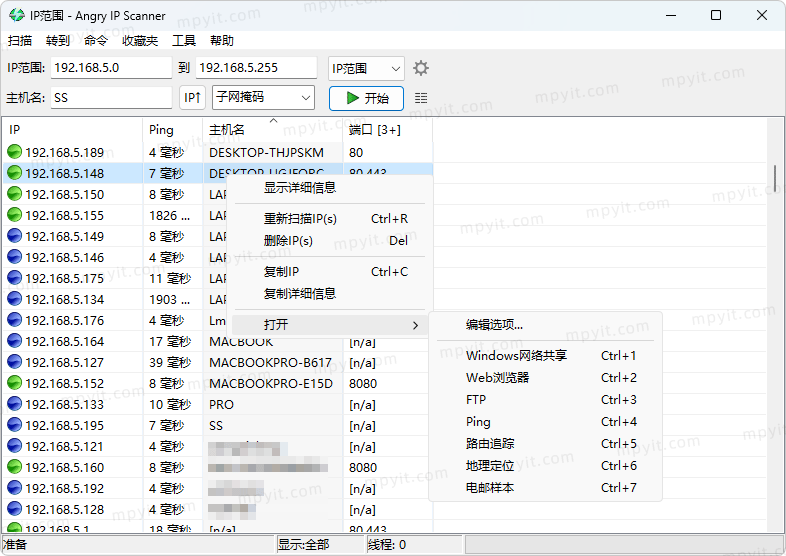Choose 重新扫描IP(s) in context menu
The width and height of the screenshot is (786, 556).
[x=330, y=219]
